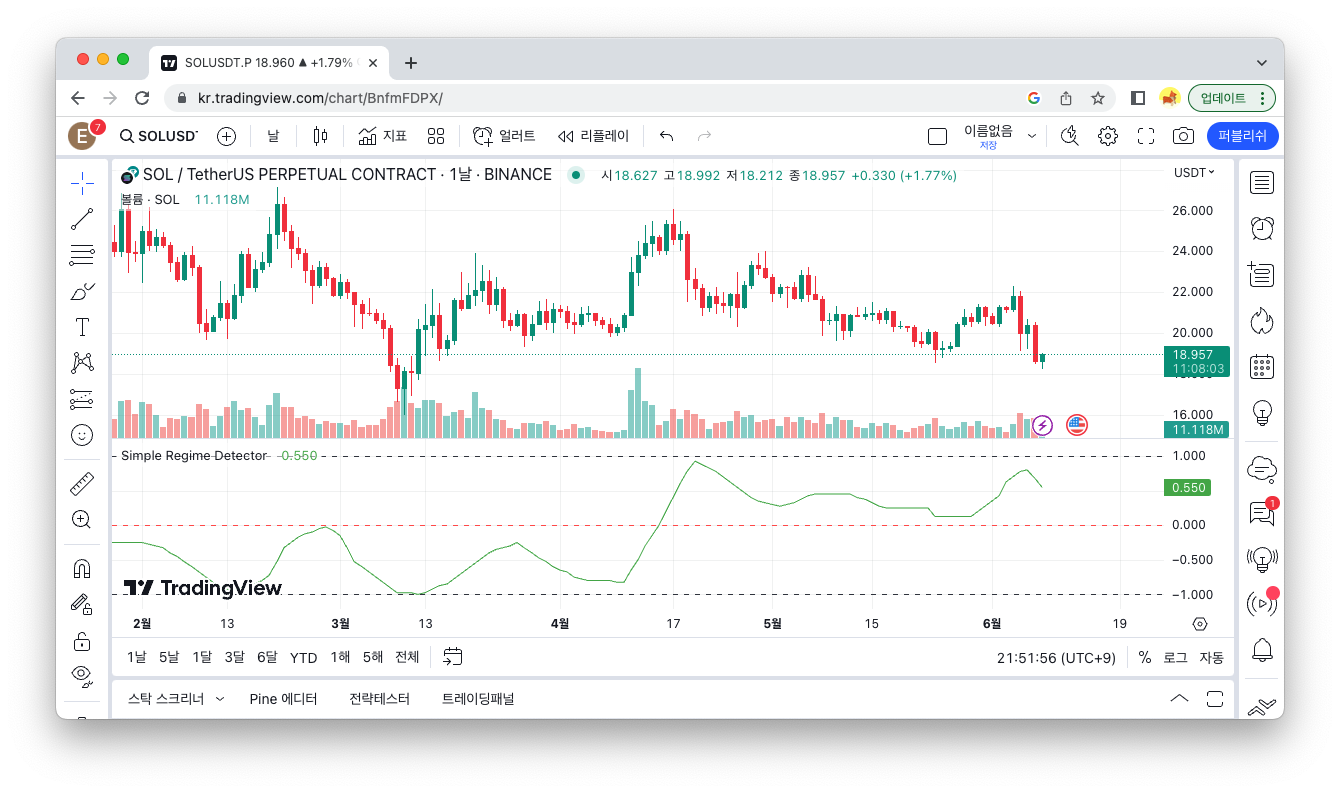Open the SOLUSD symbol search
The image size is (1340, 793).
[x=159, y=136]
